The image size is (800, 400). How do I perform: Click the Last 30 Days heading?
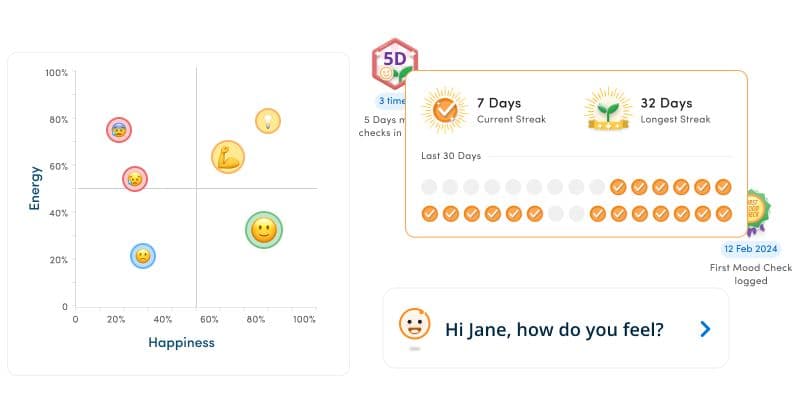[x=451, y=156]
